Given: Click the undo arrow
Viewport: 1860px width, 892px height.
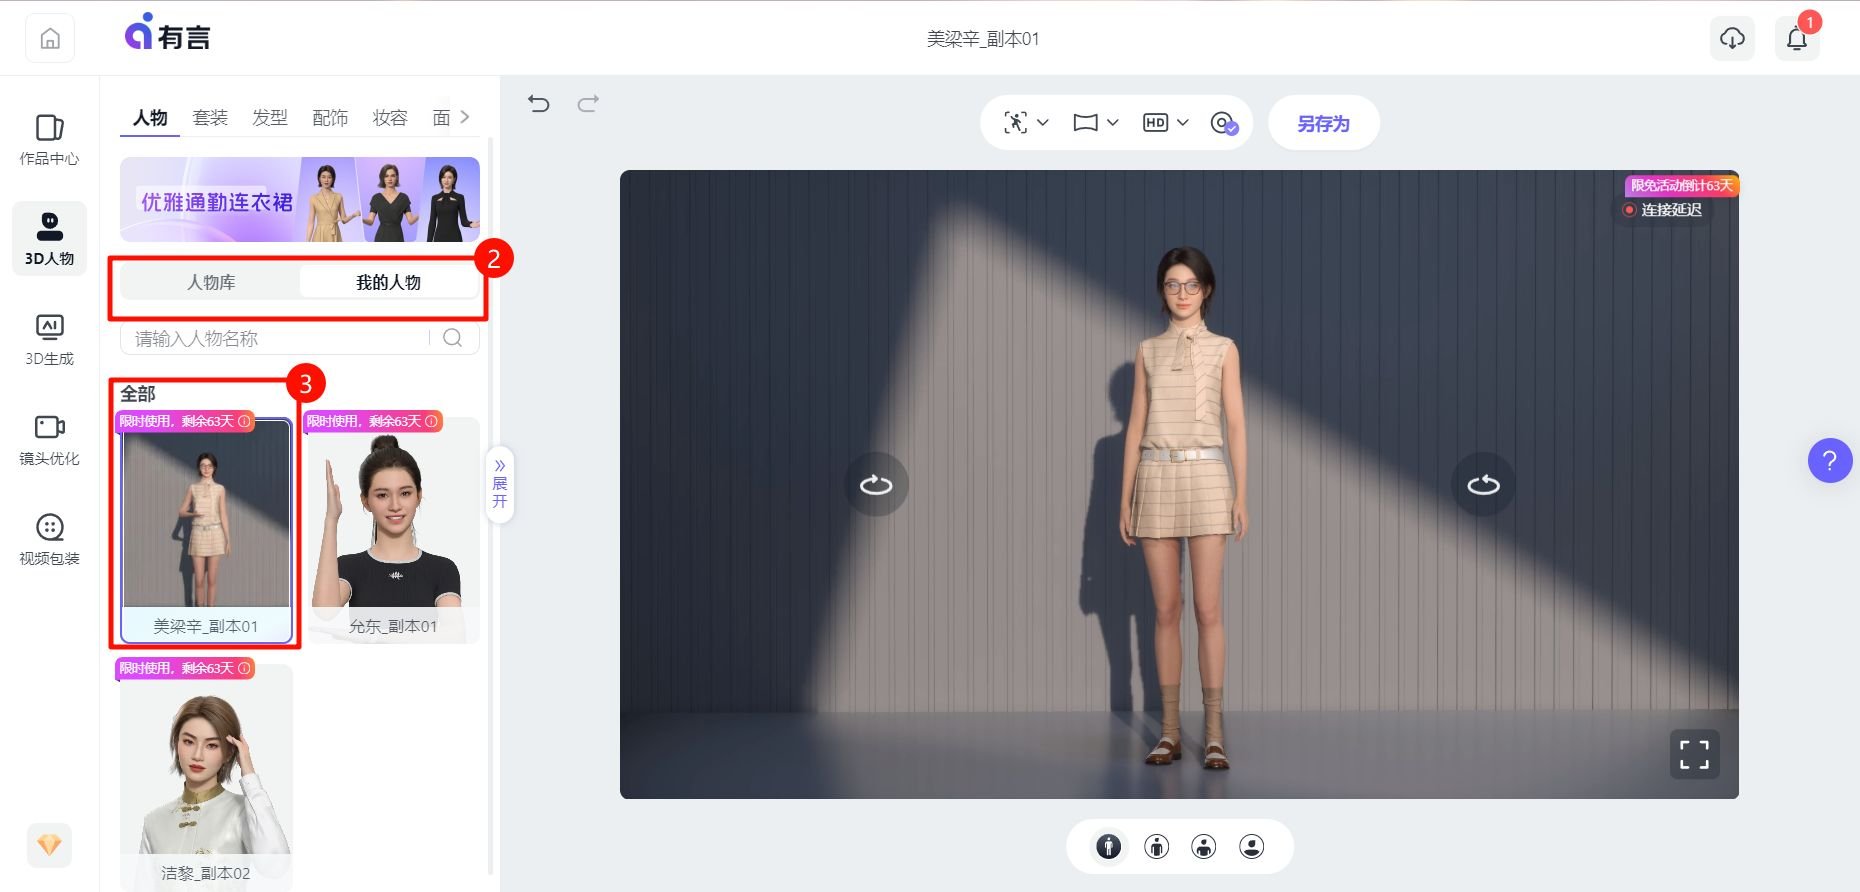Looking at the screenshot, I should (539, 103).
